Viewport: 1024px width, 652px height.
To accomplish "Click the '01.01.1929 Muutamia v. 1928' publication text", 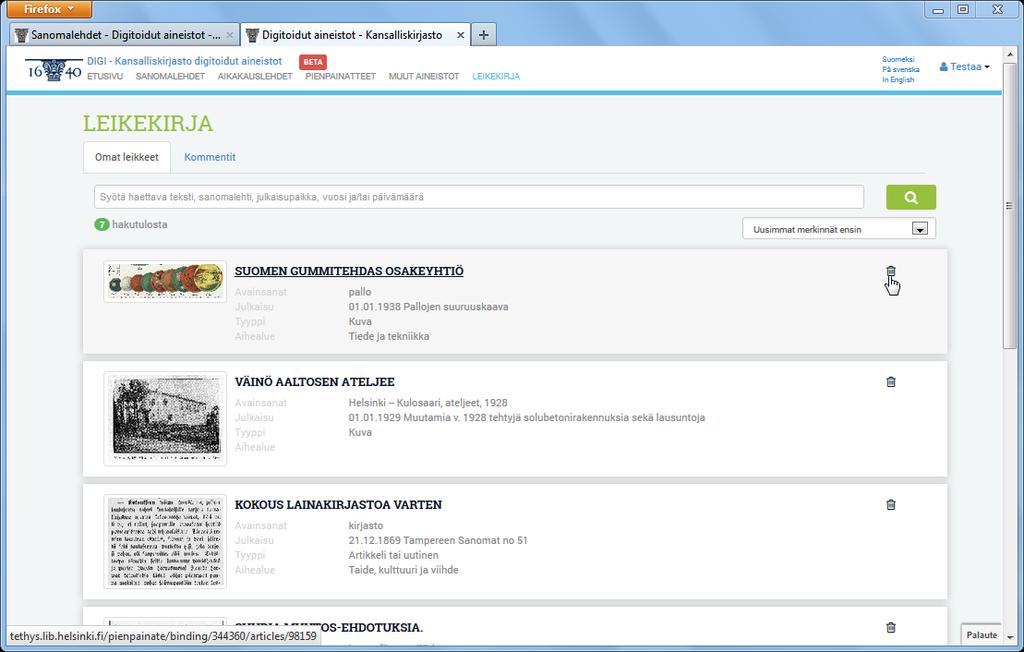I will (x=526, y=417).
